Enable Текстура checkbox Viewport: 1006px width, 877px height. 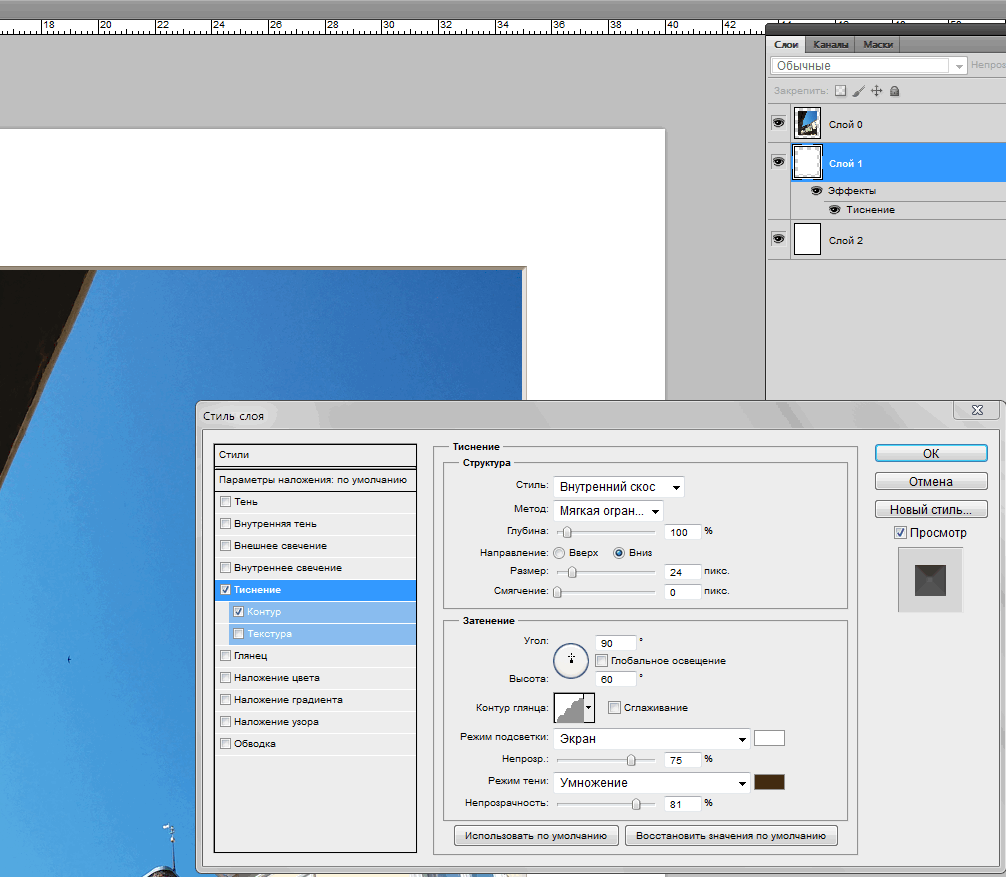click(x=239, y=634)
